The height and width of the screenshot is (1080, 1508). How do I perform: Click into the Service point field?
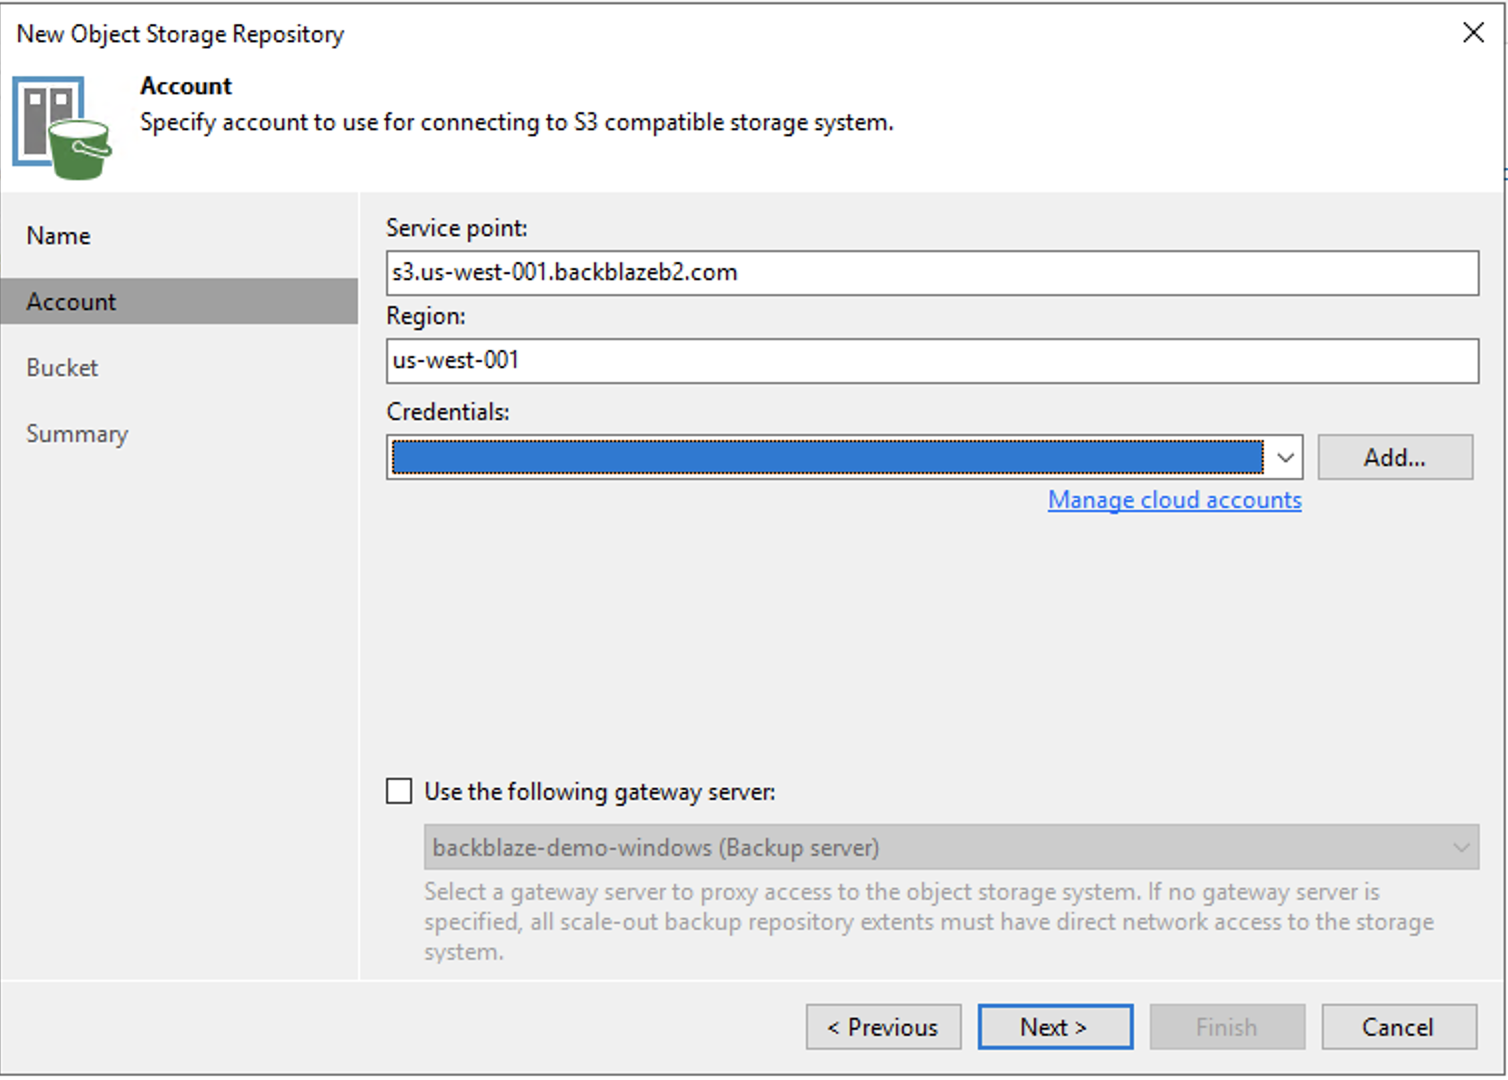point(932,273)
